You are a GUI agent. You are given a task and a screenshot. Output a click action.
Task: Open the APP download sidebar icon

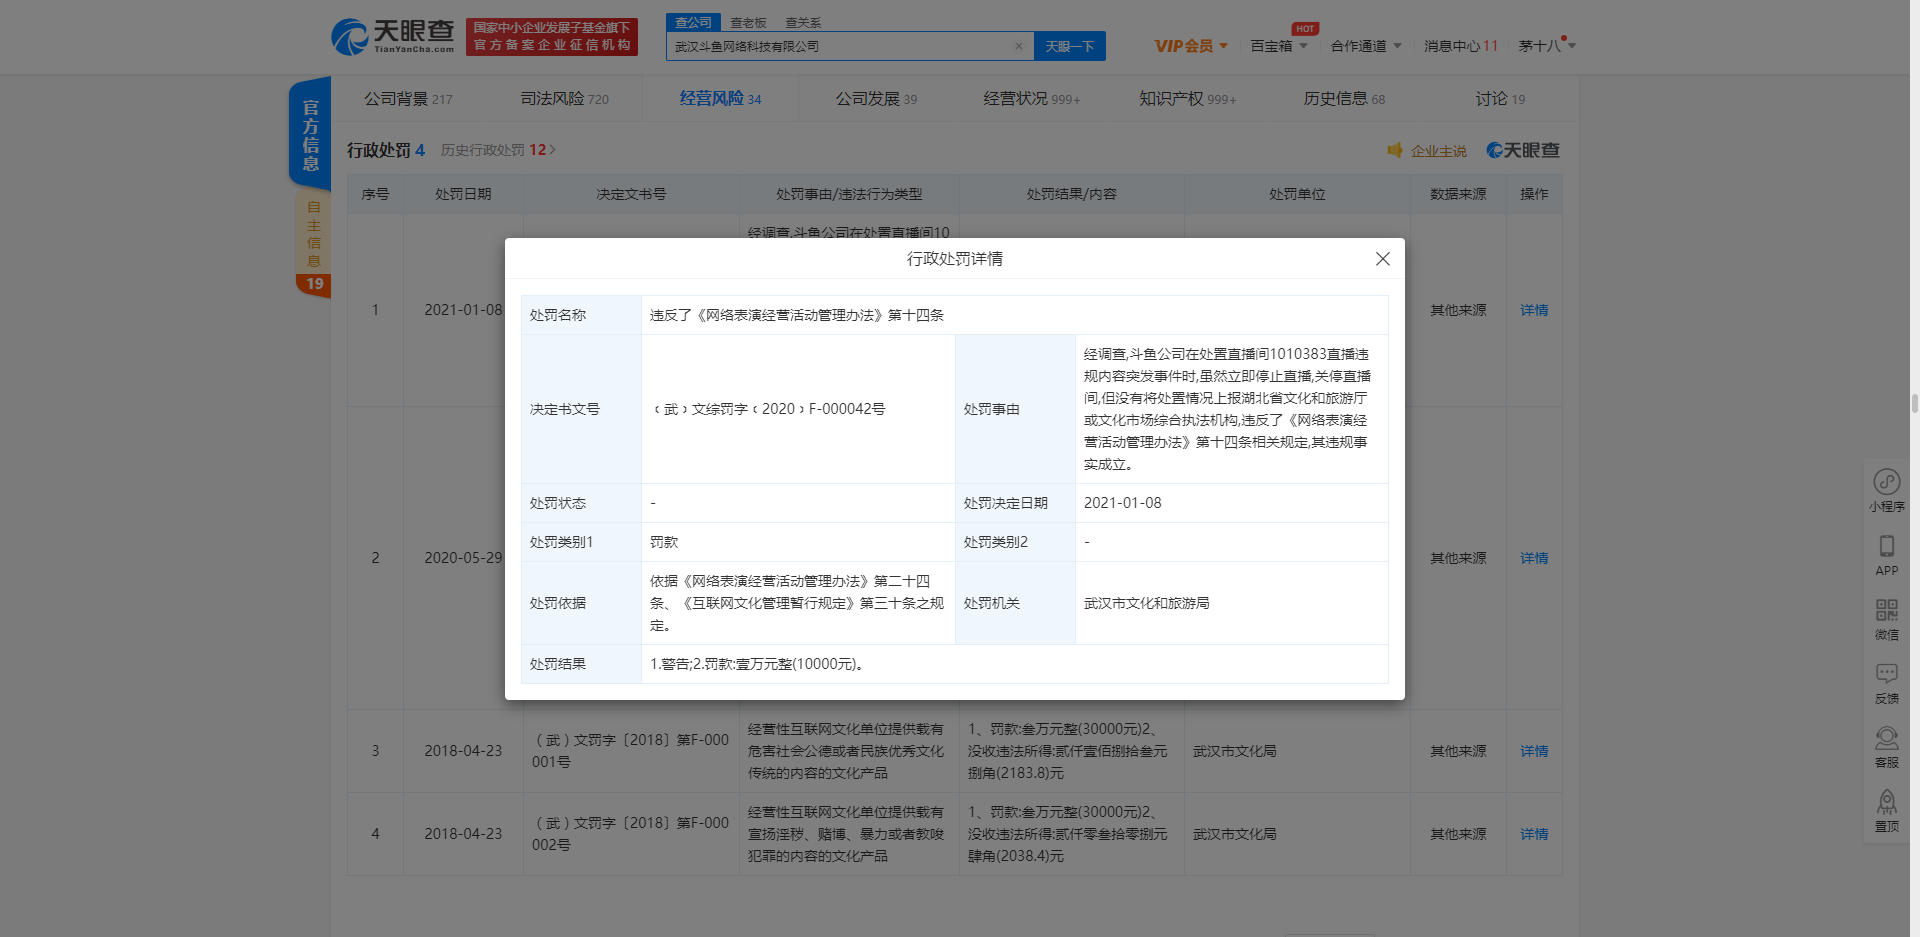(1887, 555)
